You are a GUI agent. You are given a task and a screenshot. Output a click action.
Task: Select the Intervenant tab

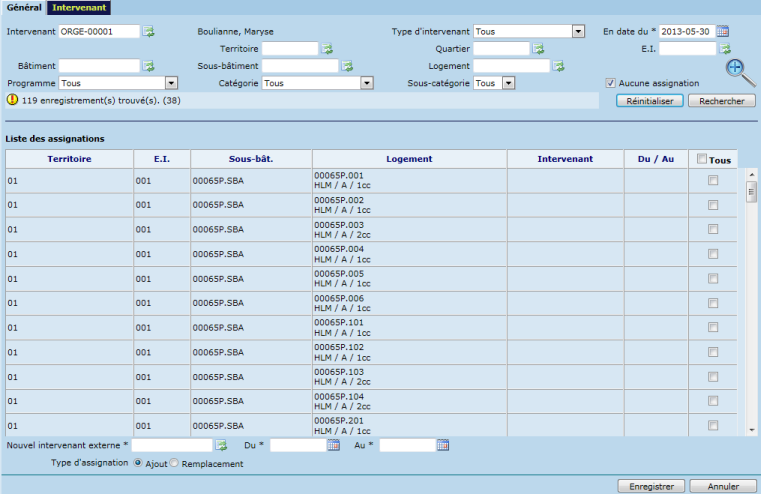[79, 7]
